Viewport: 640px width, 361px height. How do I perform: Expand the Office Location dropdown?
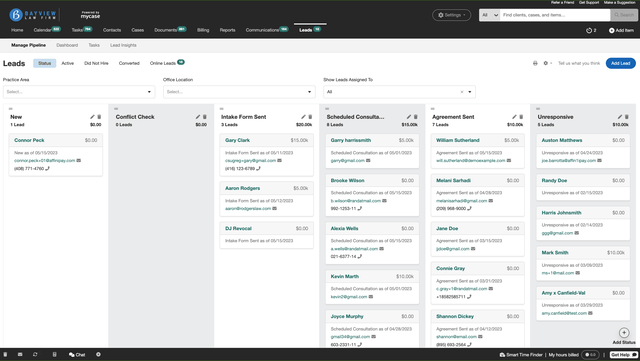pos(239,92)
